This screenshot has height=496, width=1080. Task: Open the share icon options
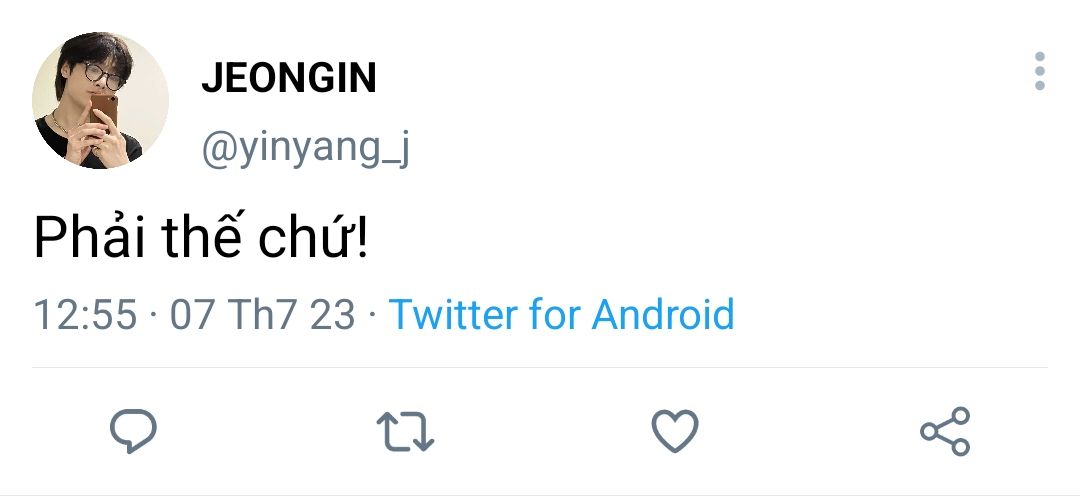(x=945, y=431)
